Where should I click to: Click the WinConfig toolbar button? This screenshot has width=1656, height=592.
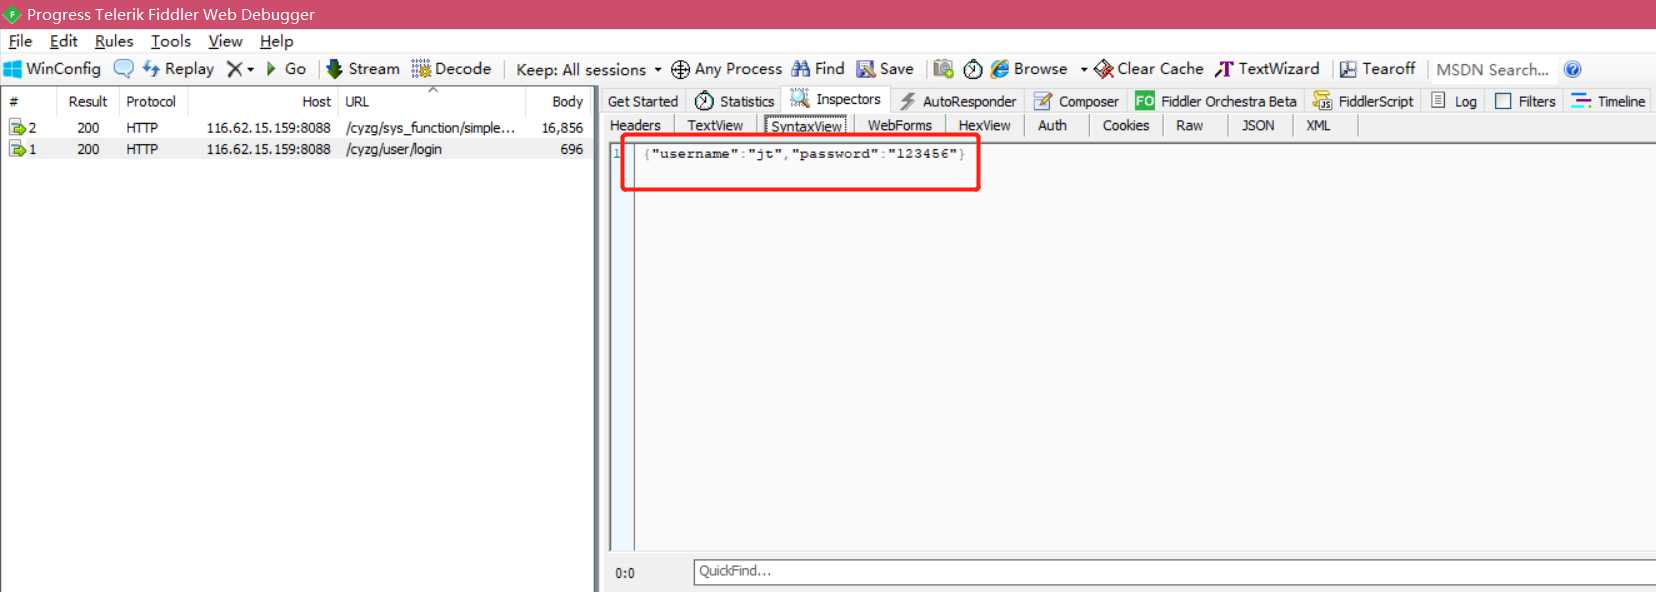(x=52, y=69)
